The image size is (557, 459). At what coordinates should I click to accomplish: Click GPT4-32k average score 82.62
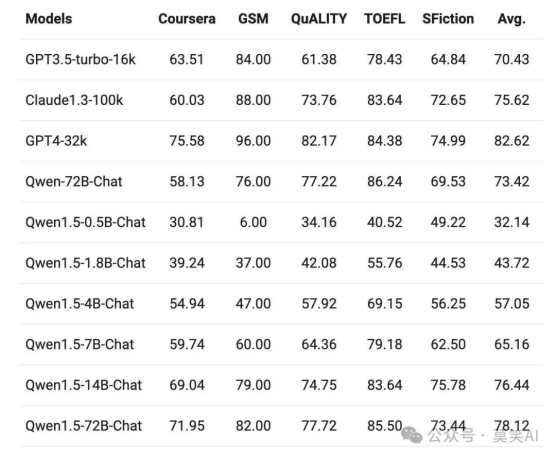pyautogui.click(x=512, y=141)
